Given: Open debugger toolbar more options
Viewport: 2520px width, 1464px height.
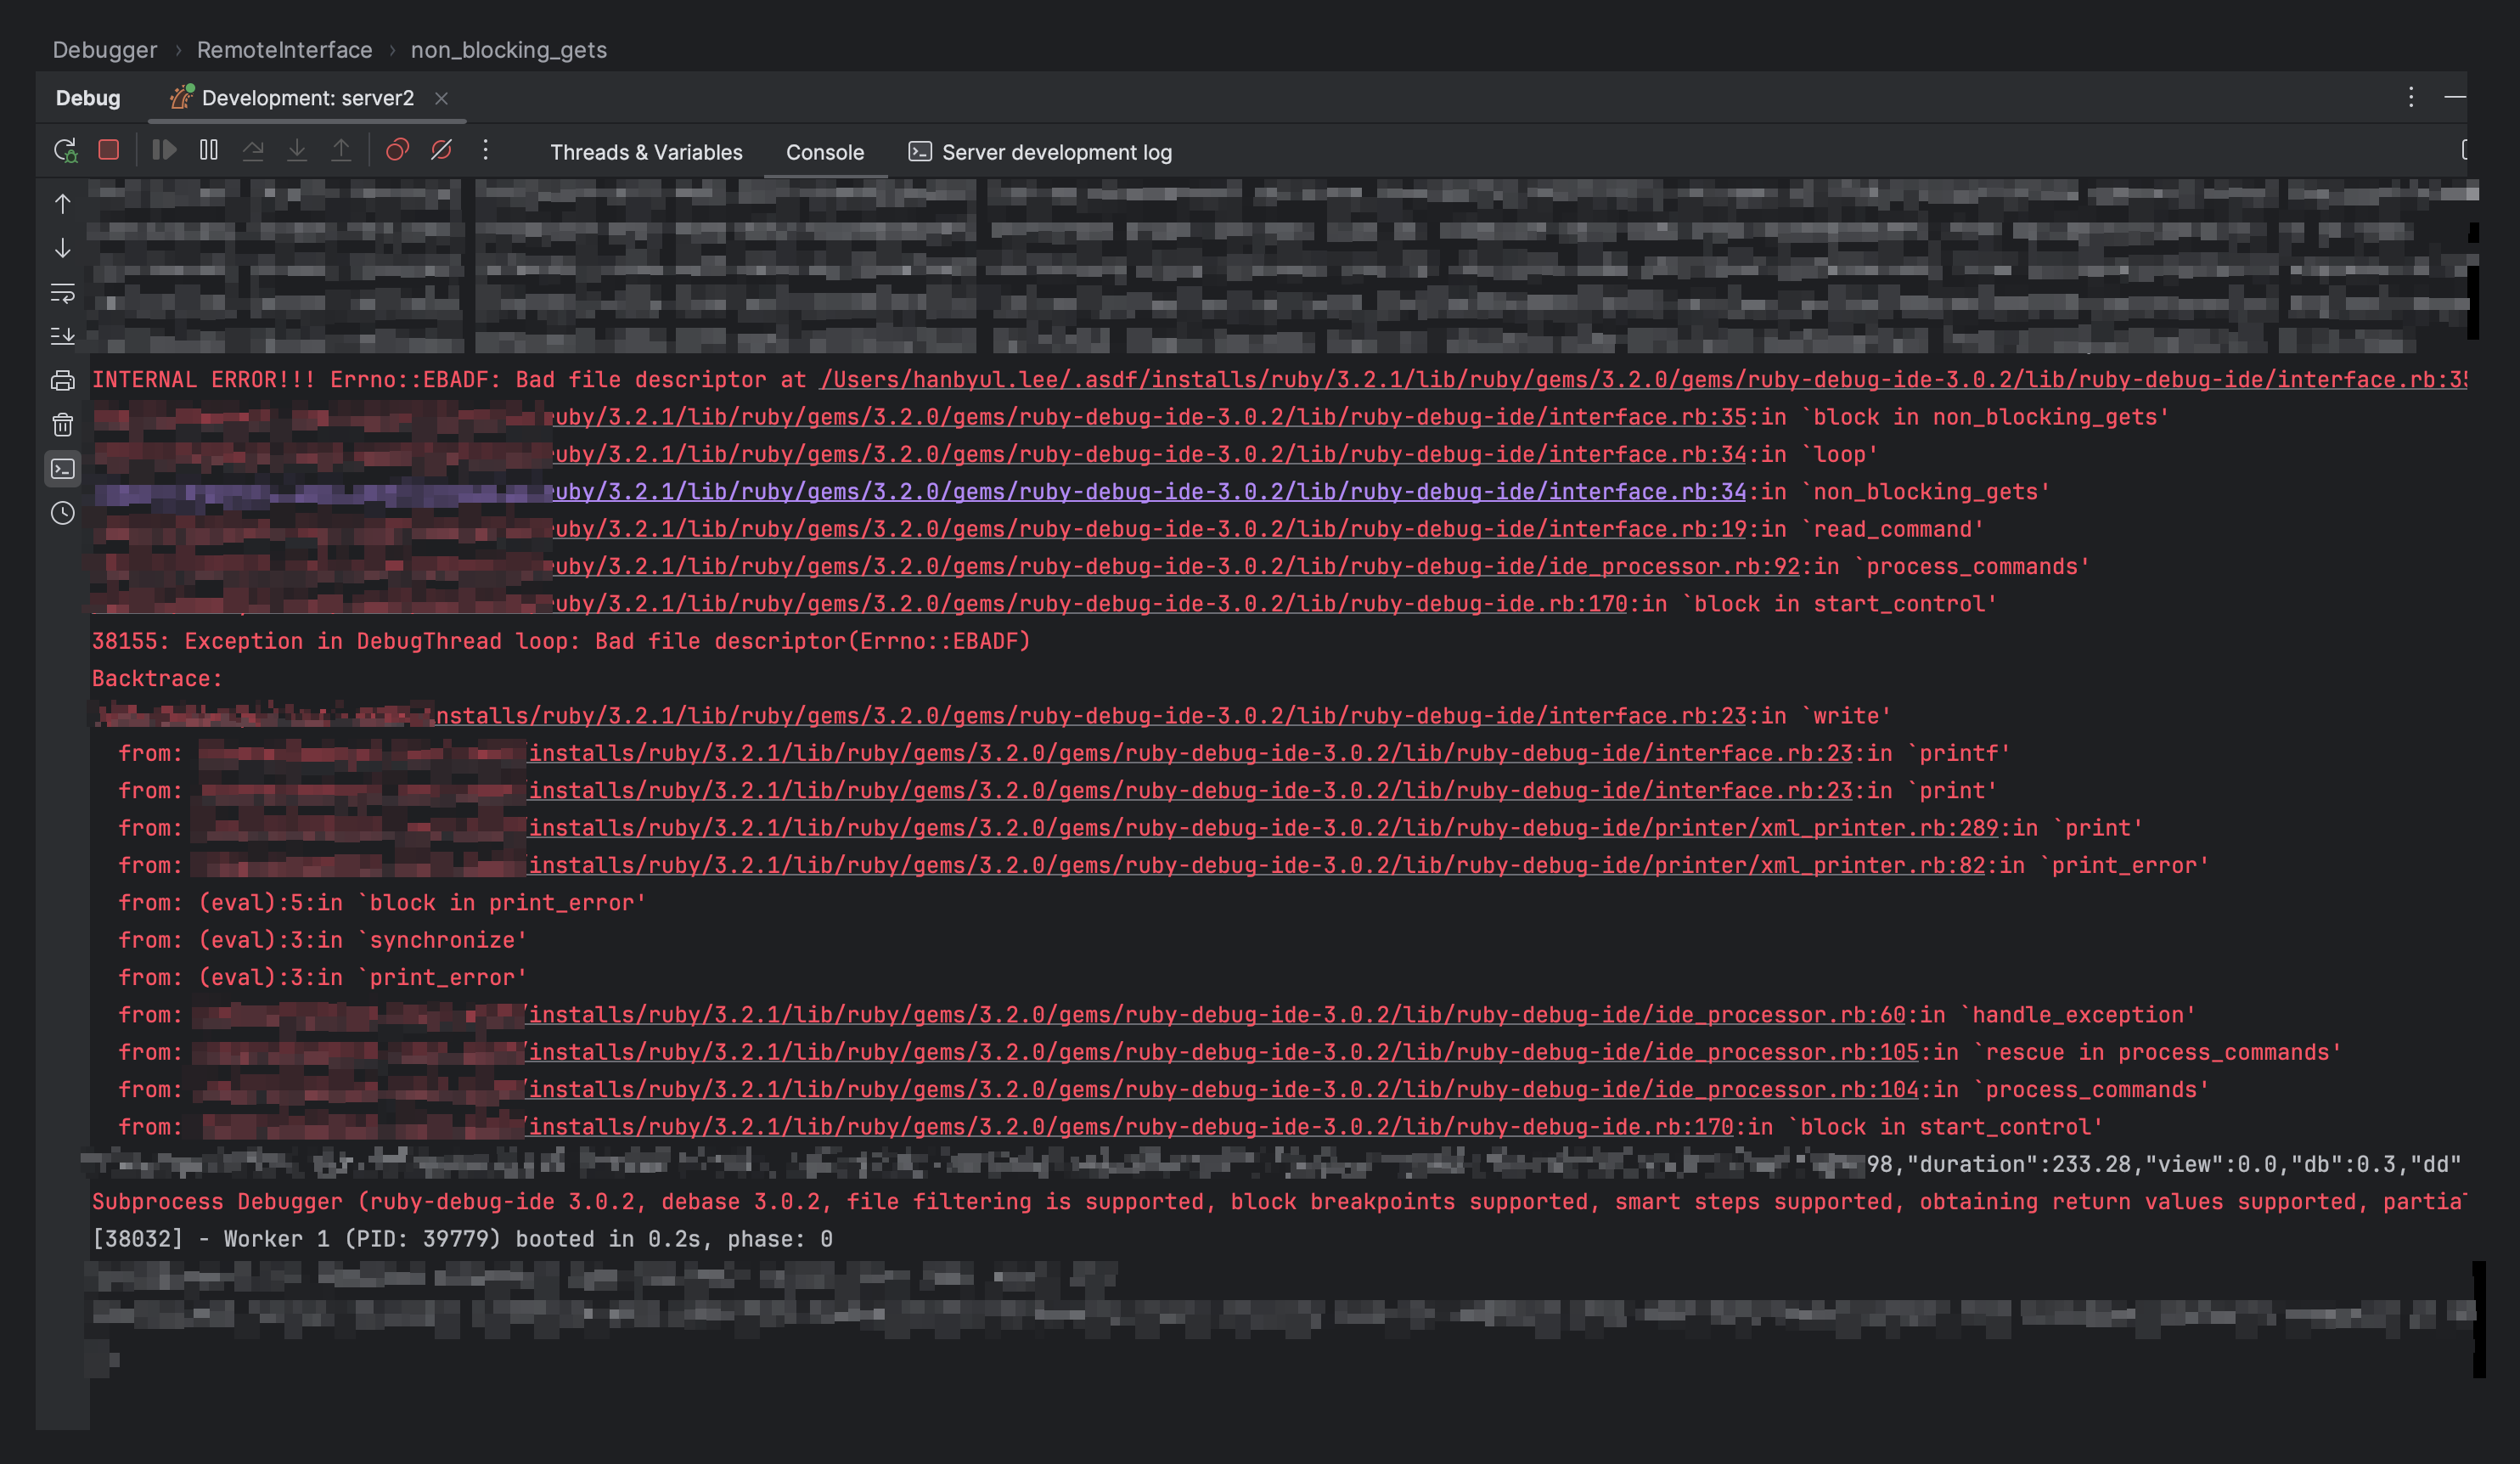Looking at the screenshot, I should [486, 150].
